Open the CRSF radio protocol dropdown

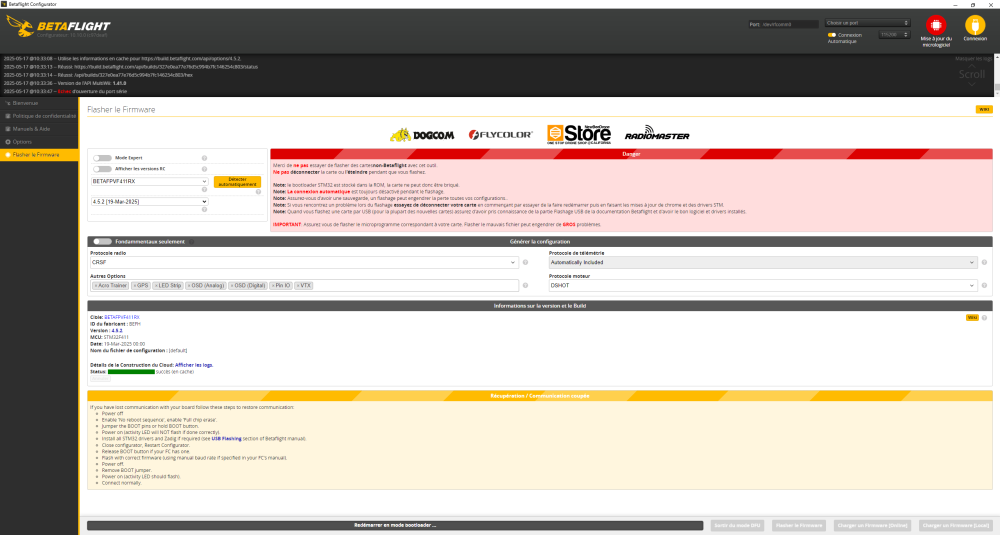pyautogui.click(x=304, y=262)
